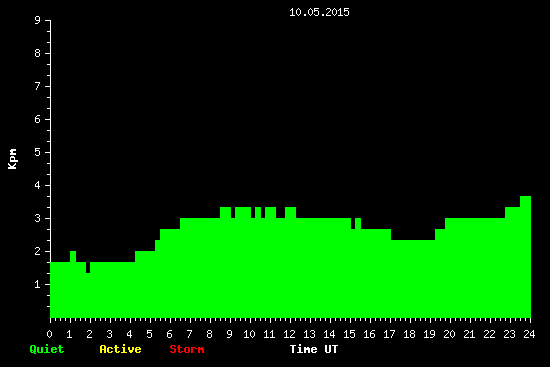
Task: Click the 5 on the Kpm axis
Action: click(38, 152)
